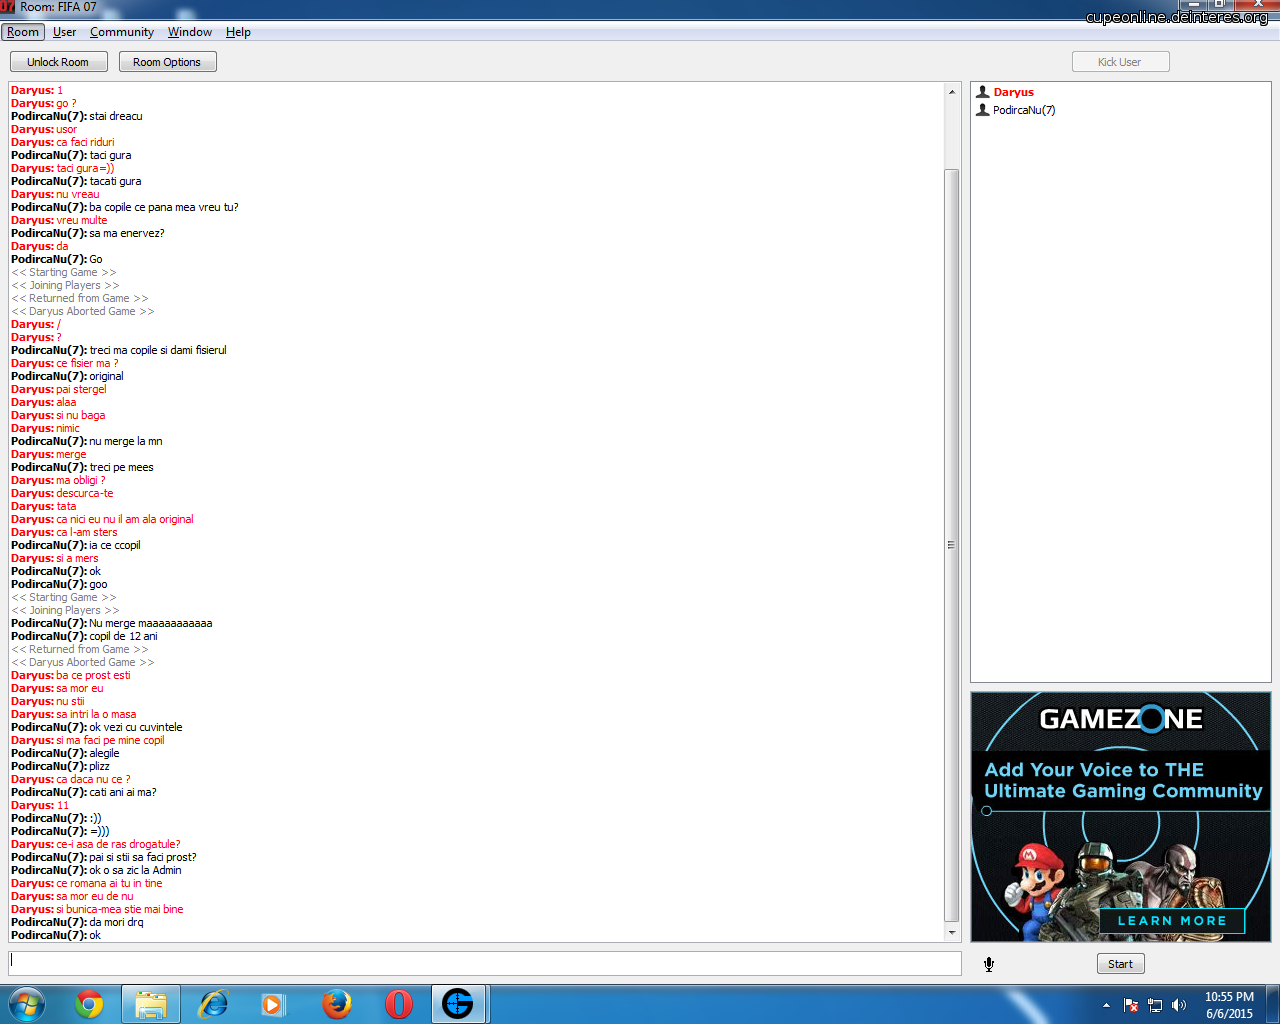Open the Help menu
The height and width of the screenshot is (1024, 1280).
[238, 32]
